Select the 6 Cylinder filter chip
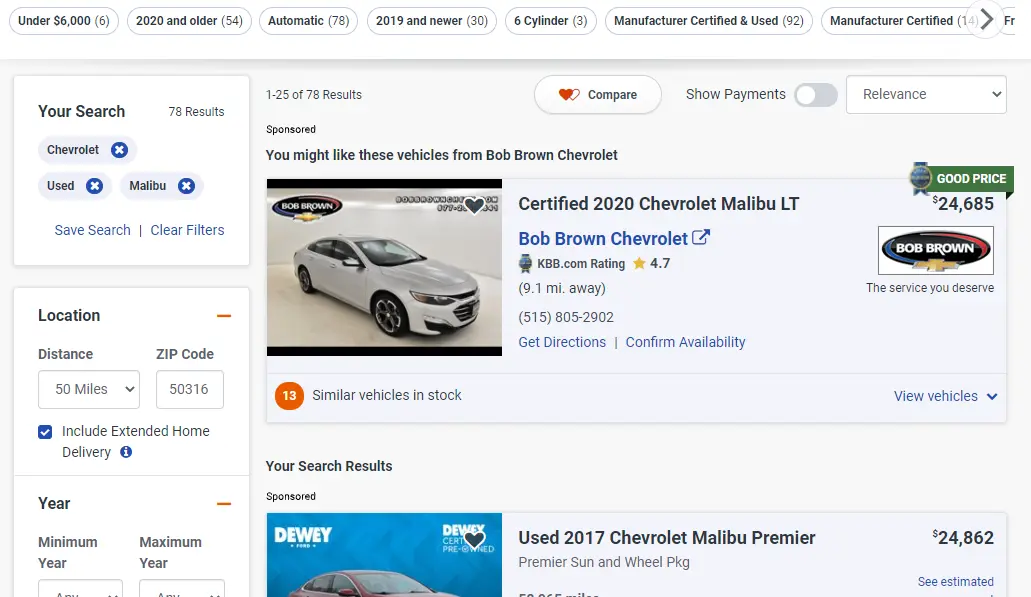Viewport: 1031px width, 597px height. pyautogui.click(x=551, y=21)
